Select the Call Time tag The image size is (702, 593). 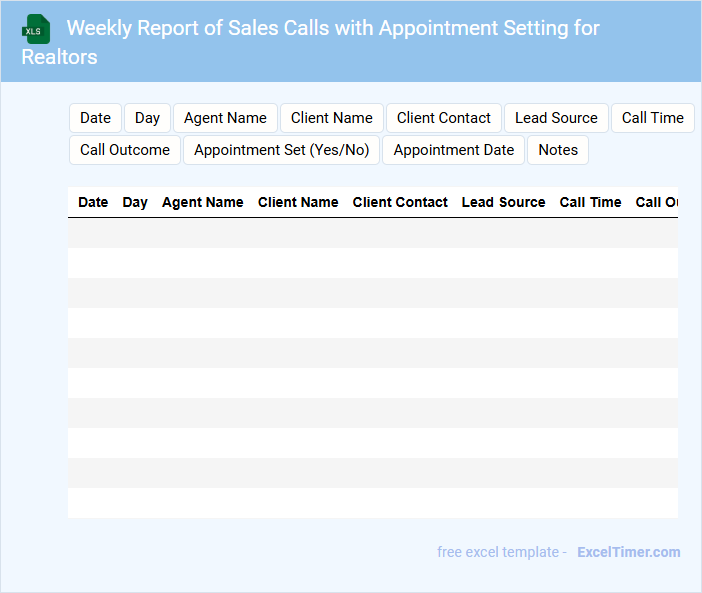[x=652, y=118]
